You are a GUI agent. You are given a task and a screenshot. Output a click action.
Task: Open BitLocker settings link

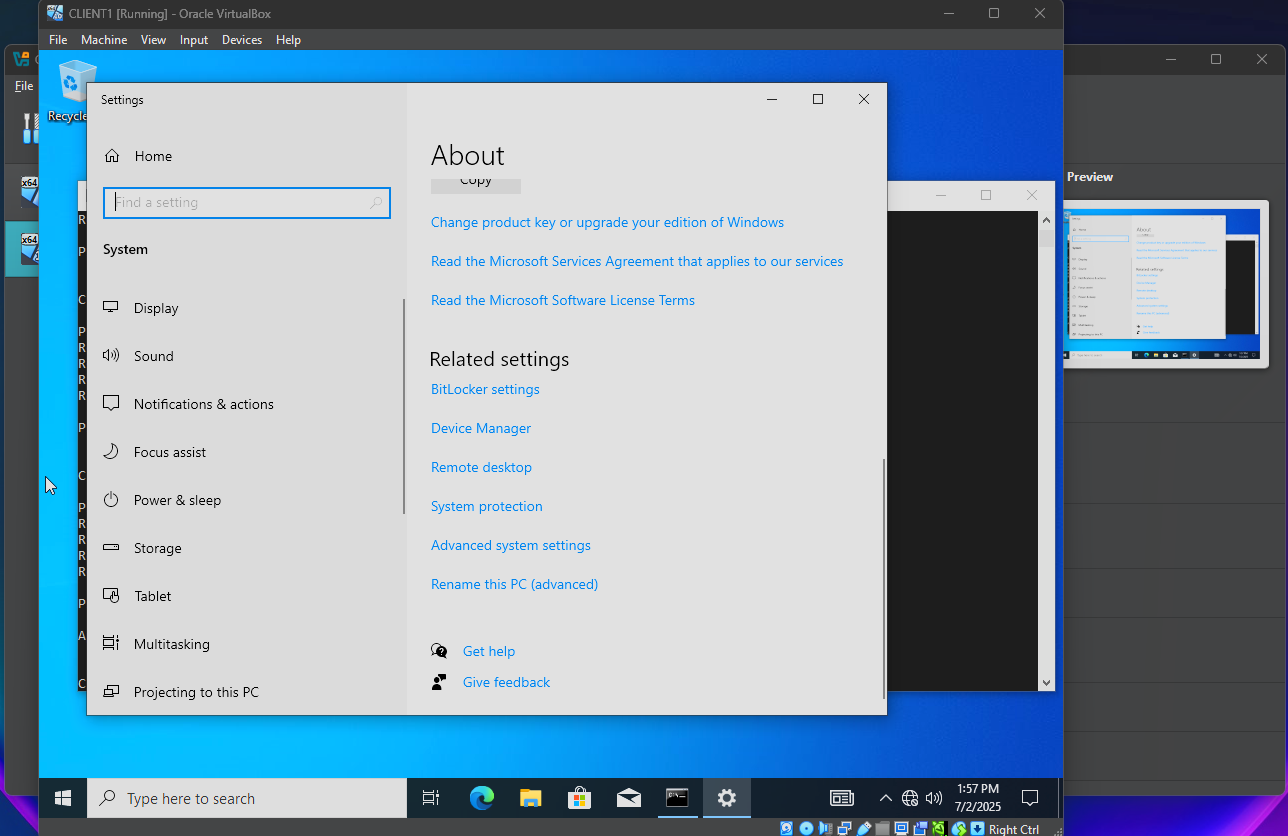coord(485,389)
